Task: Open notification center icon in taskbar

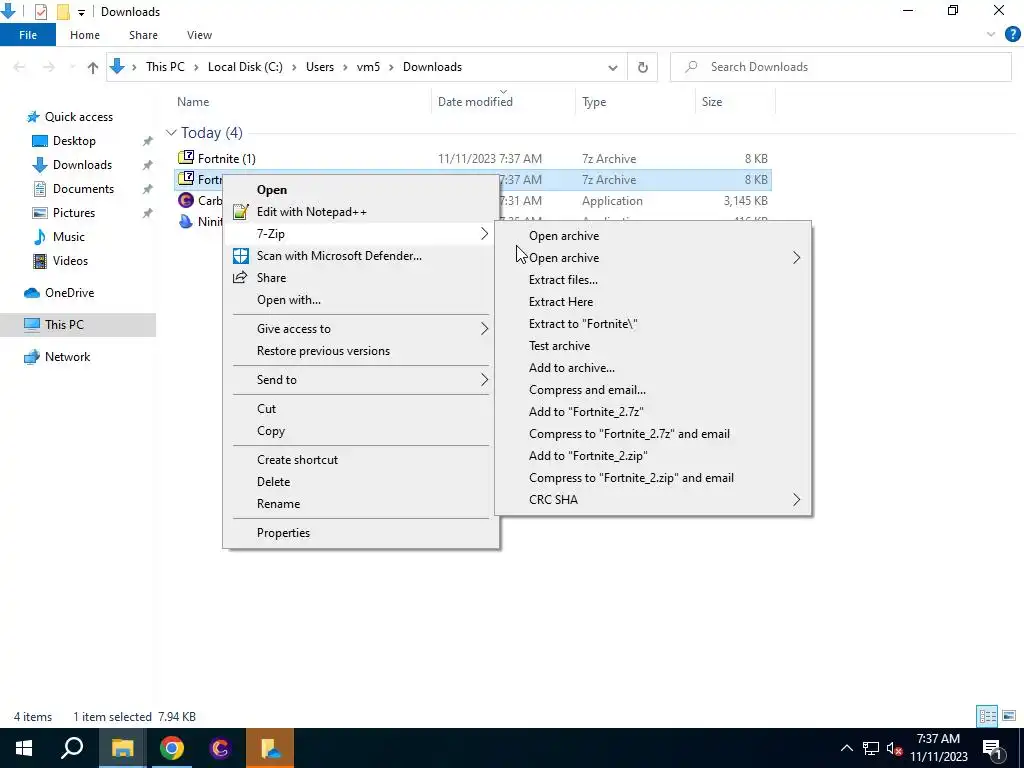Action: coord(992,748)
